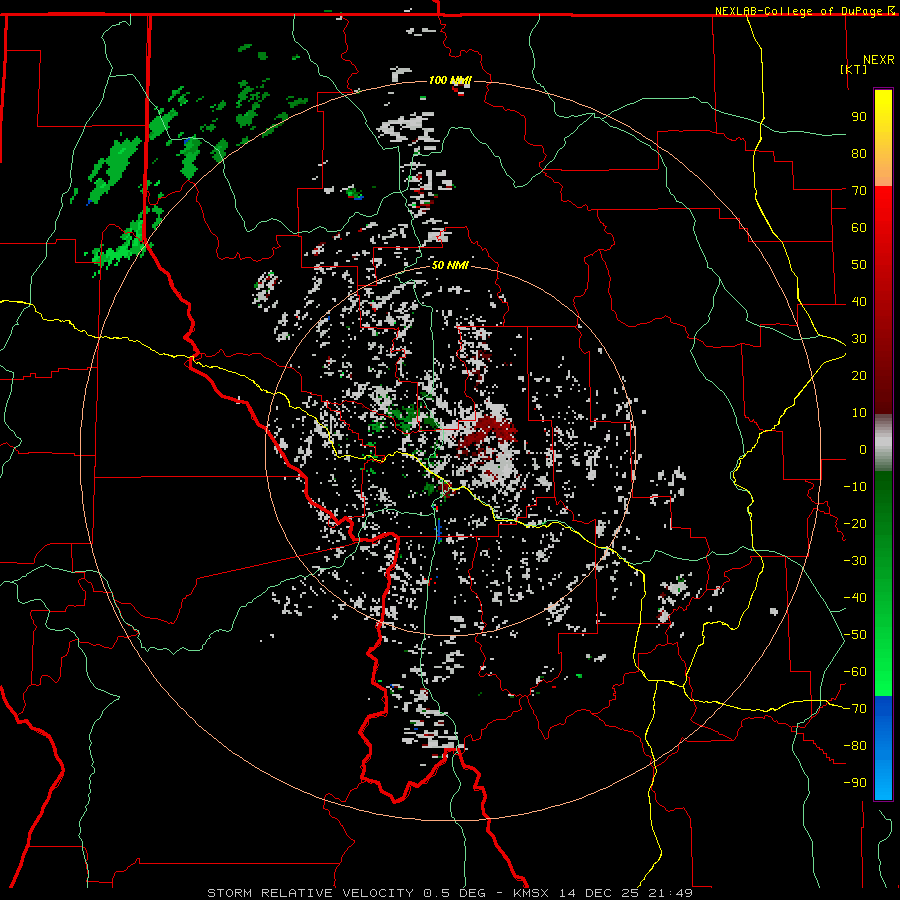This screenshot has width=900, height=900.
Task: Click the -70 value on the velocity scale
Action: (855, 709)
